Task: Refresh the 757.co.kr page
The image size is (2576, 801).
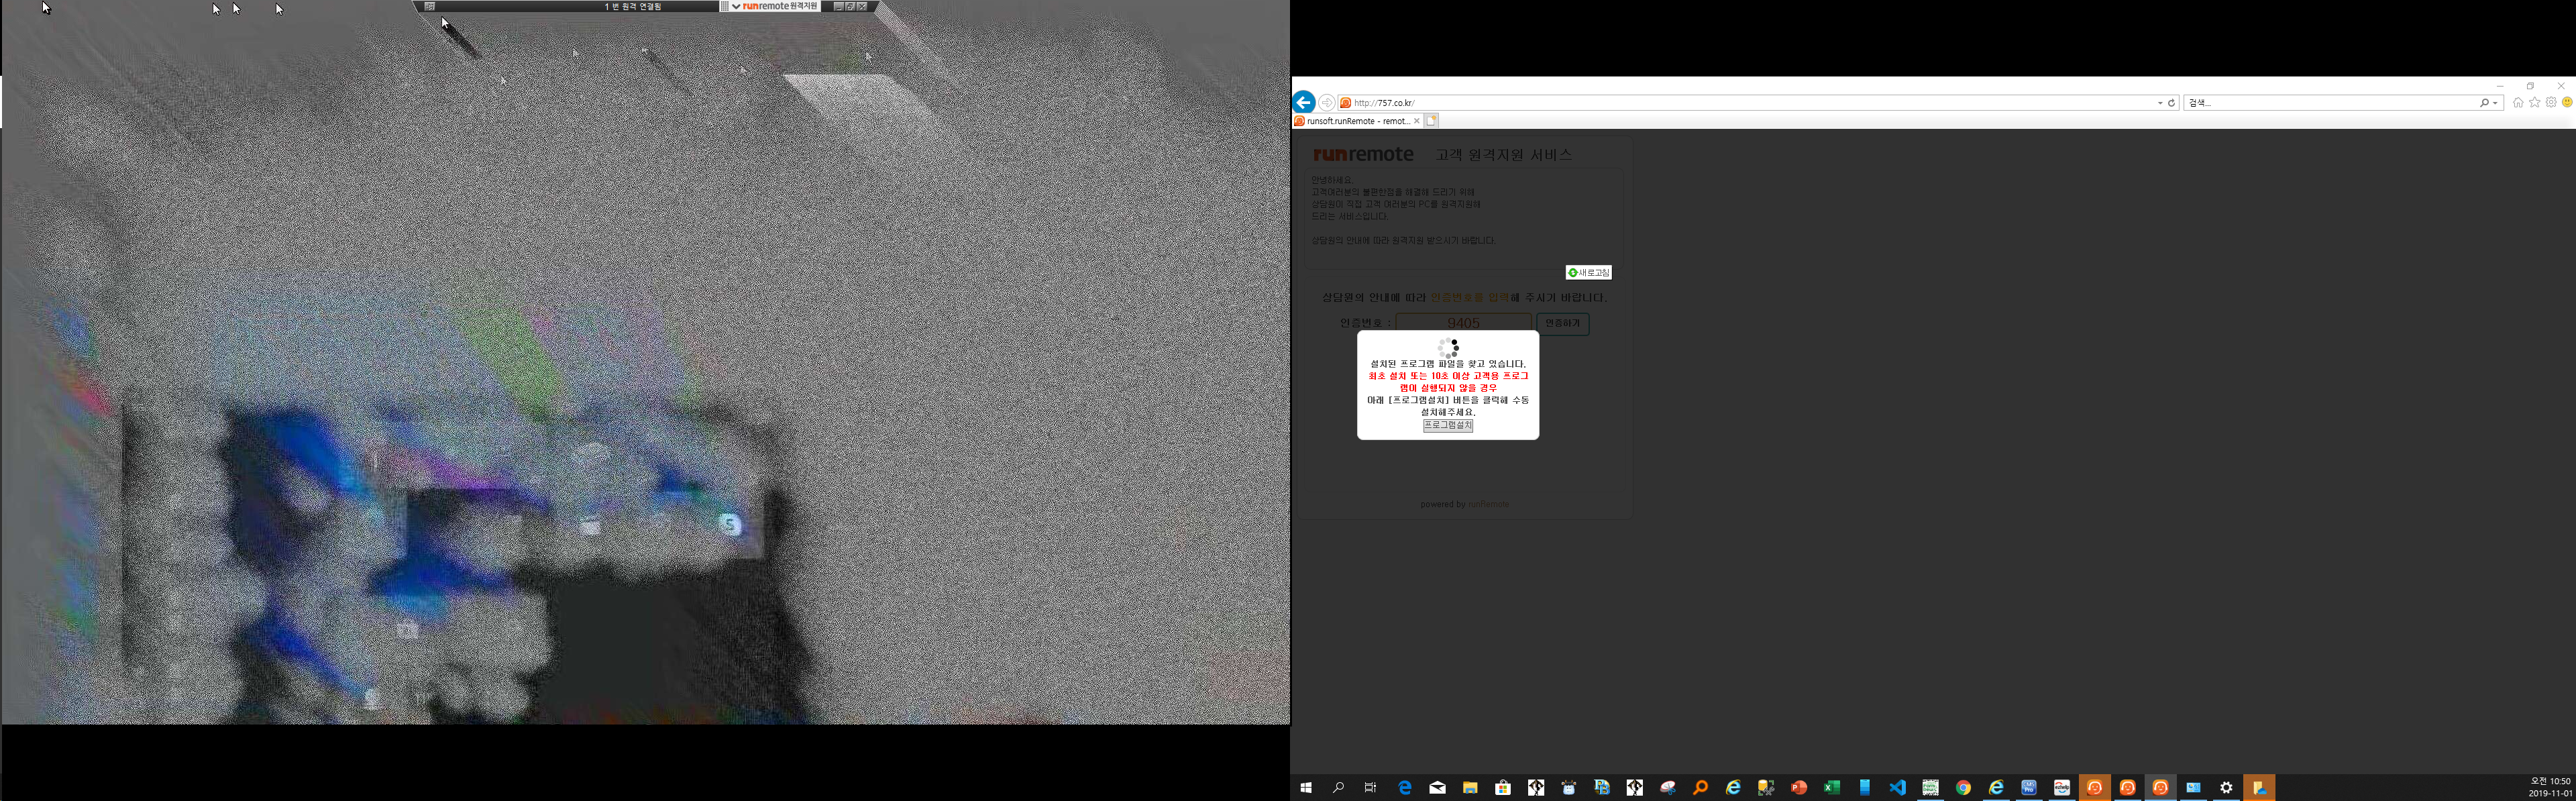Action: [2171, 103]
